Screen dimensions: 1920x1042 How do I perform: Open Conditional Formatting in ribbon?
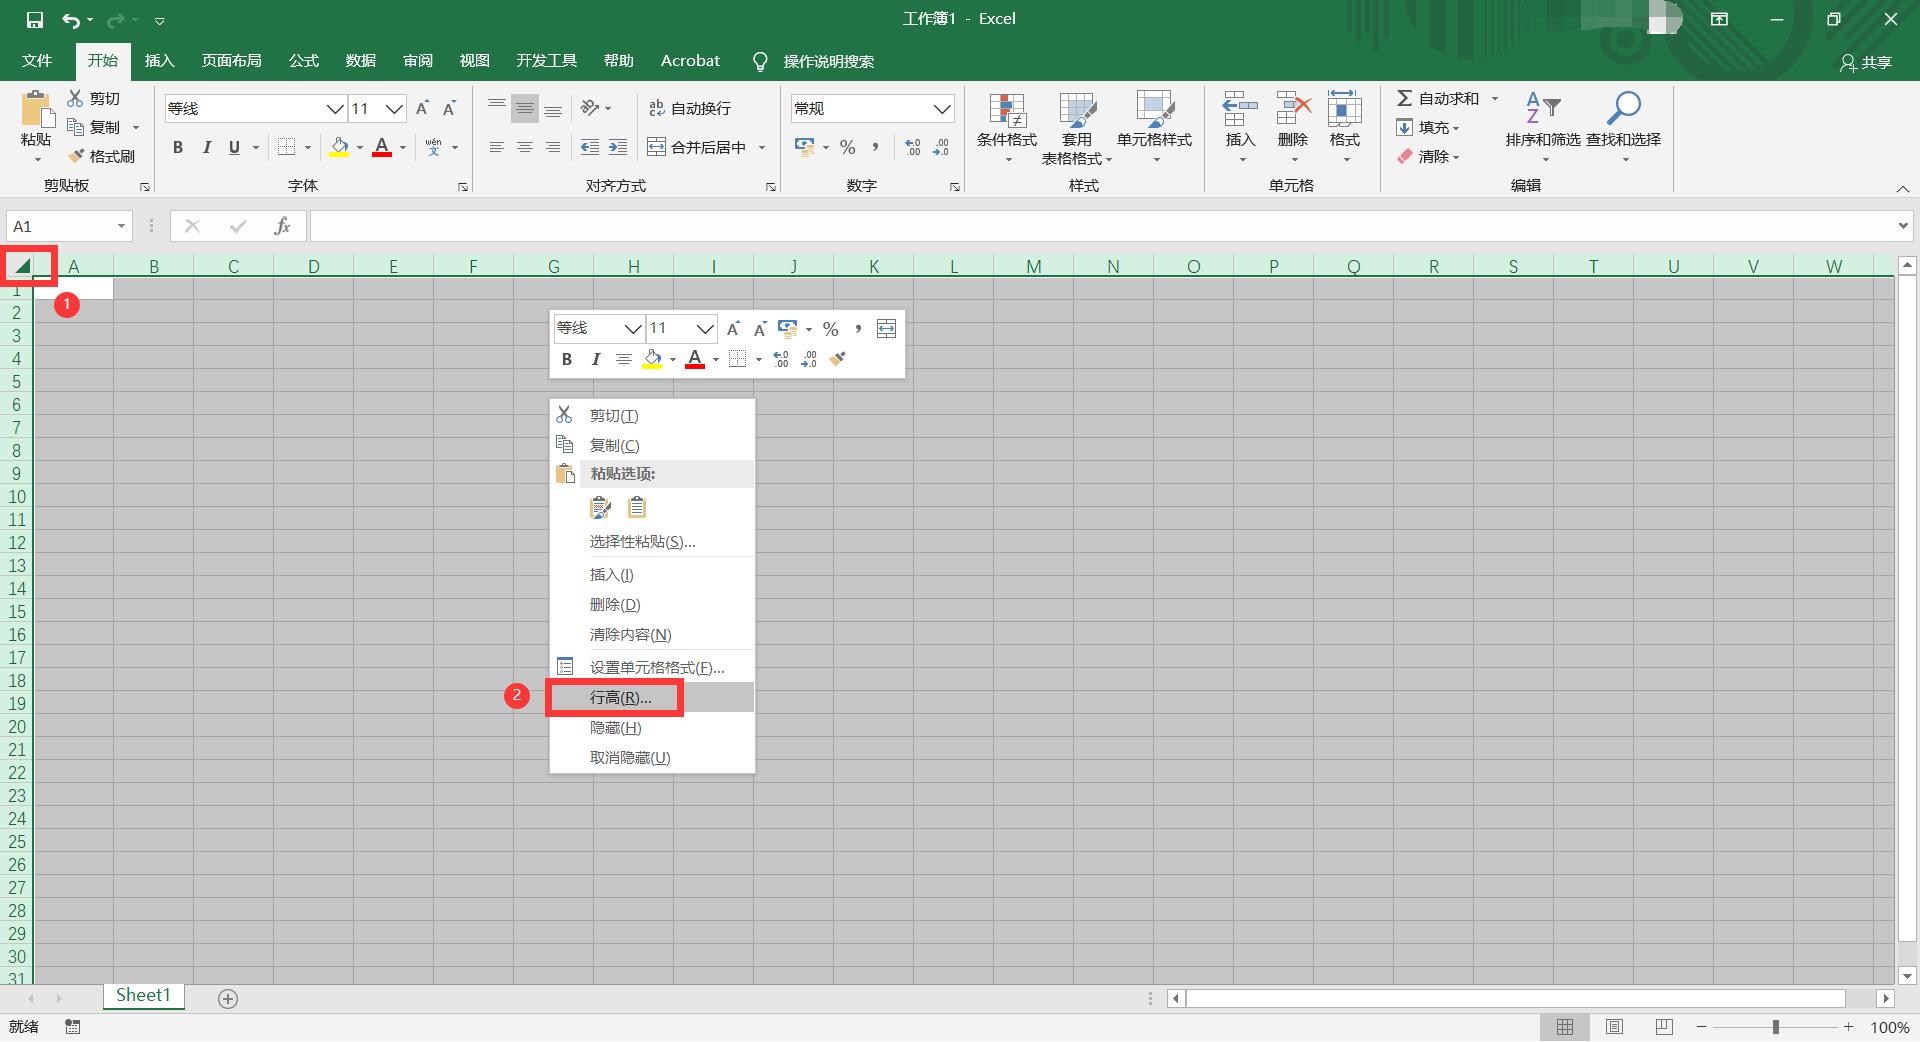point(1007,127)
